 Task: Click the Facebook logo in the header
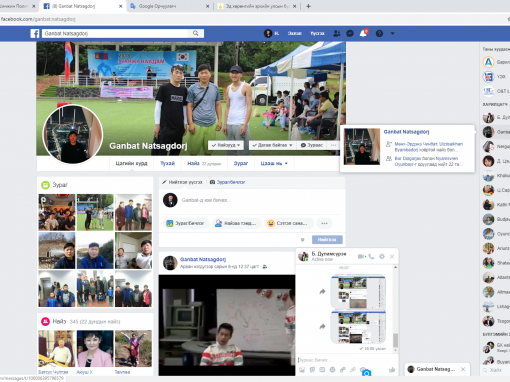click(35, 33)
